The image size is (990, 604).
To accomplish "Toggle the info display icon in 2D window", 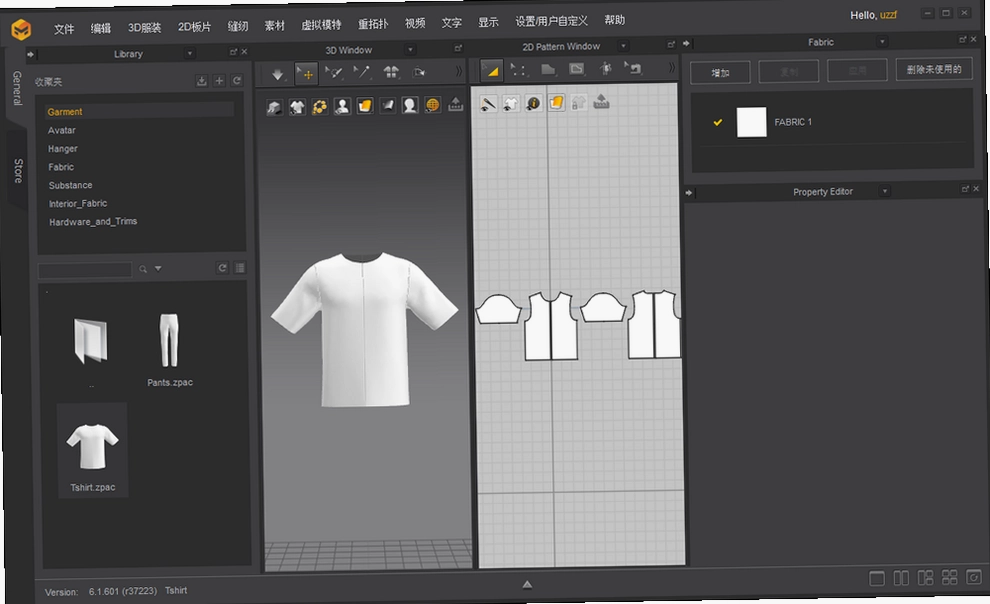I will click(x=533, y=102).
